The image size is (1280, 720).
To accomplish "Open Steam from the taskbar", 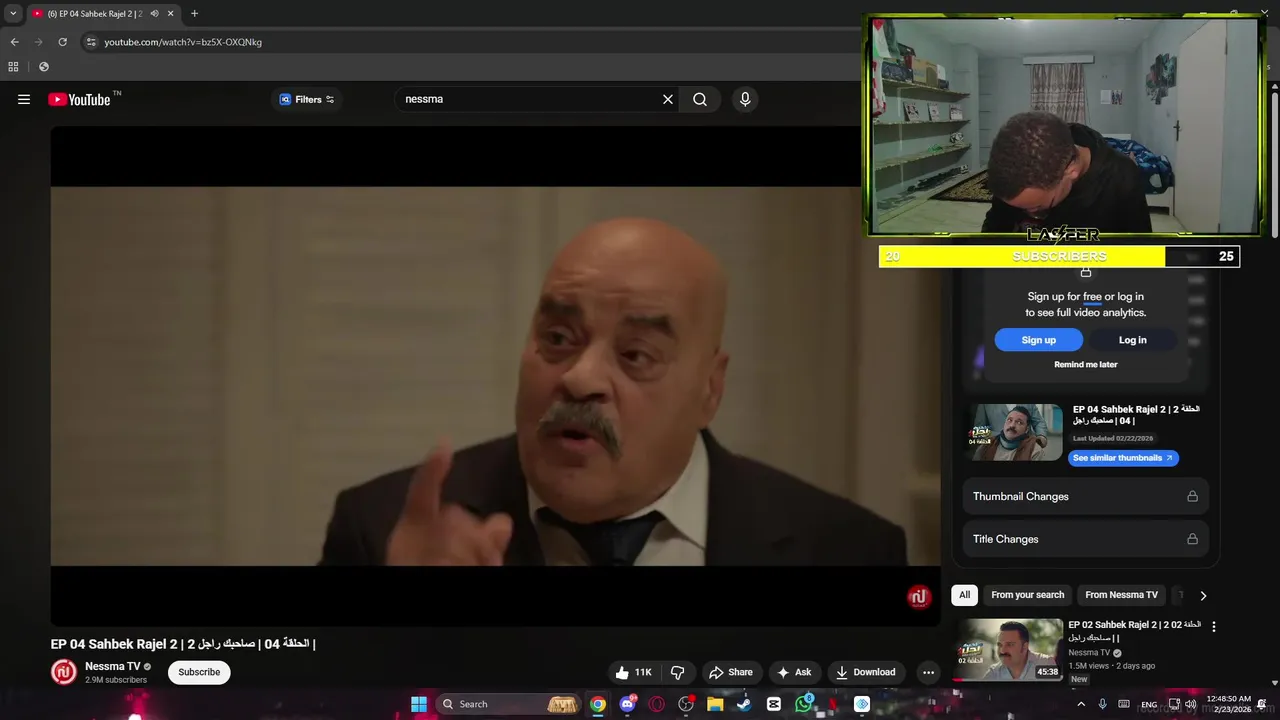I will coord(744,704).
